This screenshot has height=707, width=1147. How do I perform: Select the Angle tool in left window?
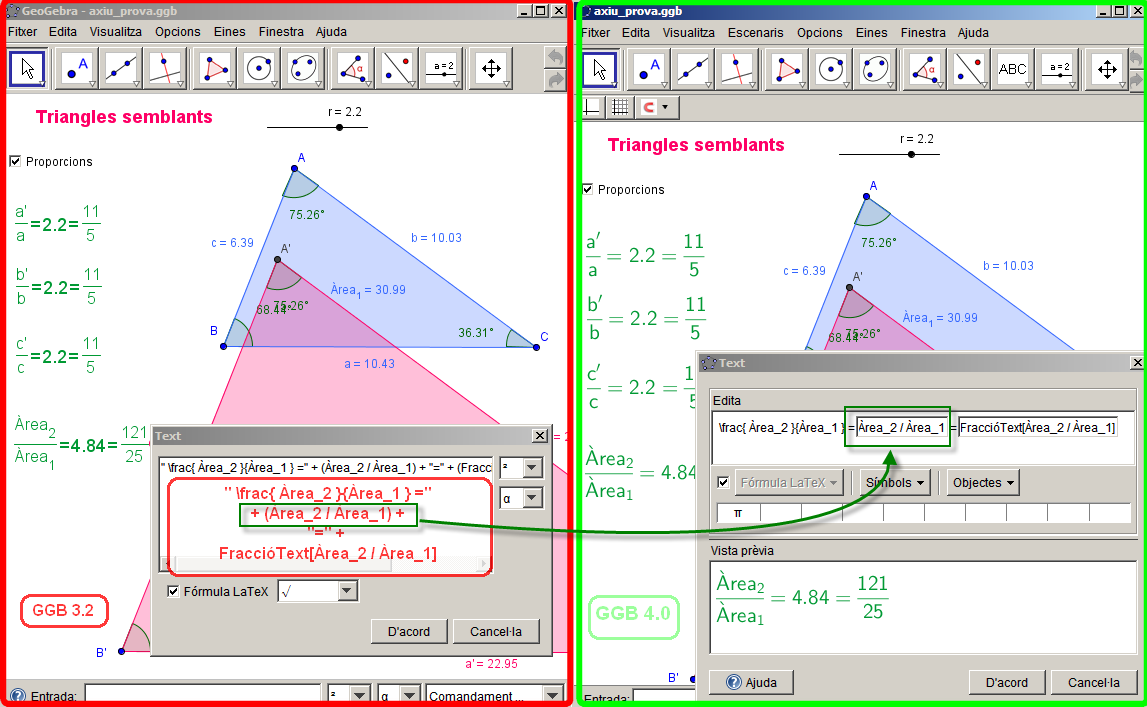(353, 68)
